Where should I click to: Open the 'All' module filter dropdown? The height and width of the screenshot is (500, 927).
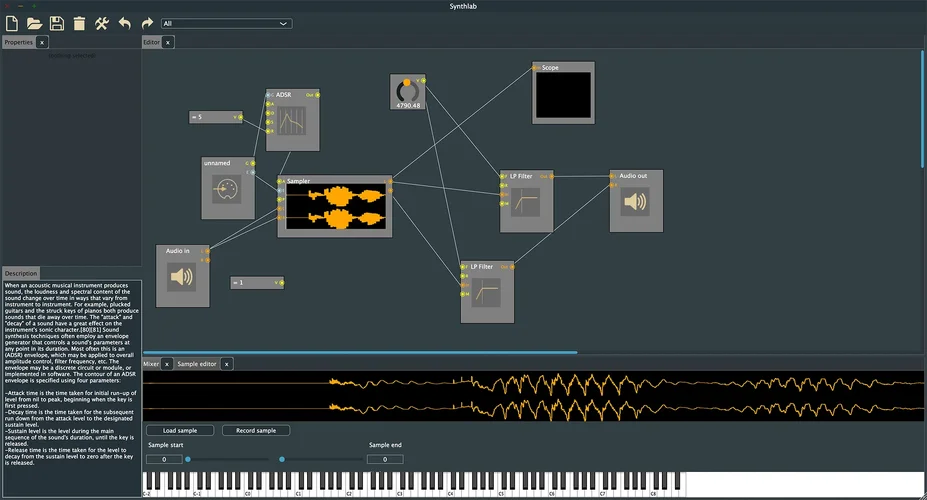(226, 24)
